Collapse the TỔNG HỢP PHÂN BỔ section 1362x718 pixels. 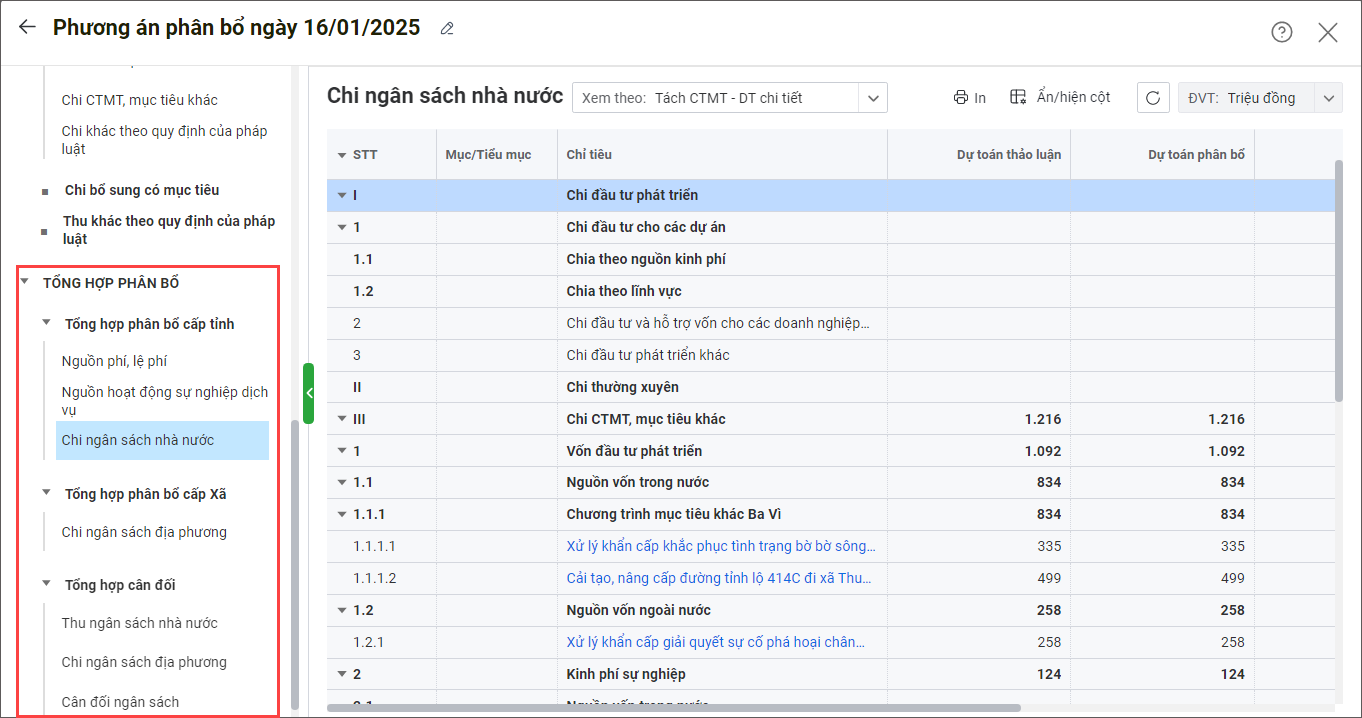click(x=25, y=283)
